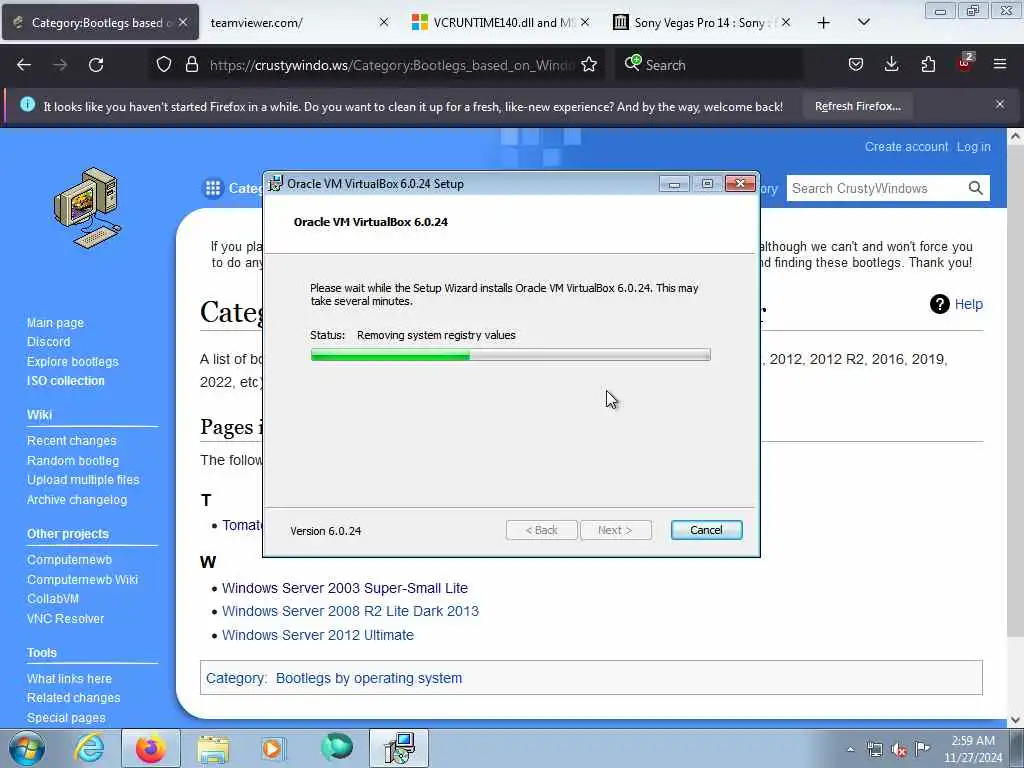Click the green orb taskbar icon
Image resolution: width=1024 pixels, height=768 pixels.
(x=337, y=748)
